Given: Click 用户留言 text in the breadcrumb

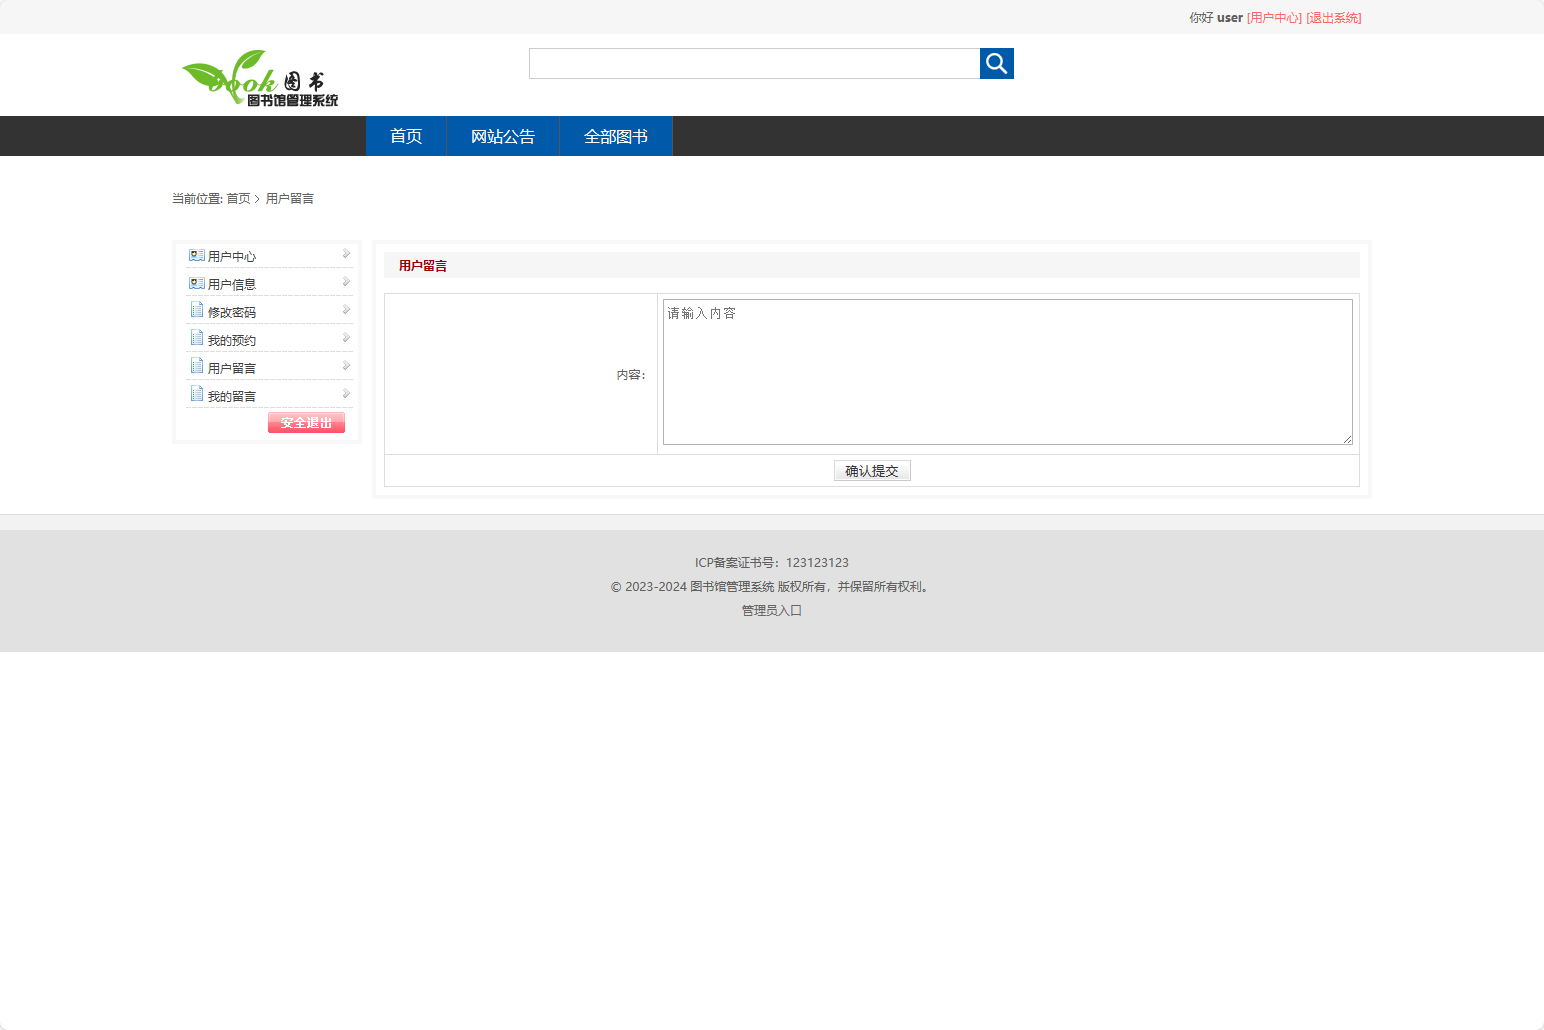Looking at the screenshot, I should coord(290,199).
